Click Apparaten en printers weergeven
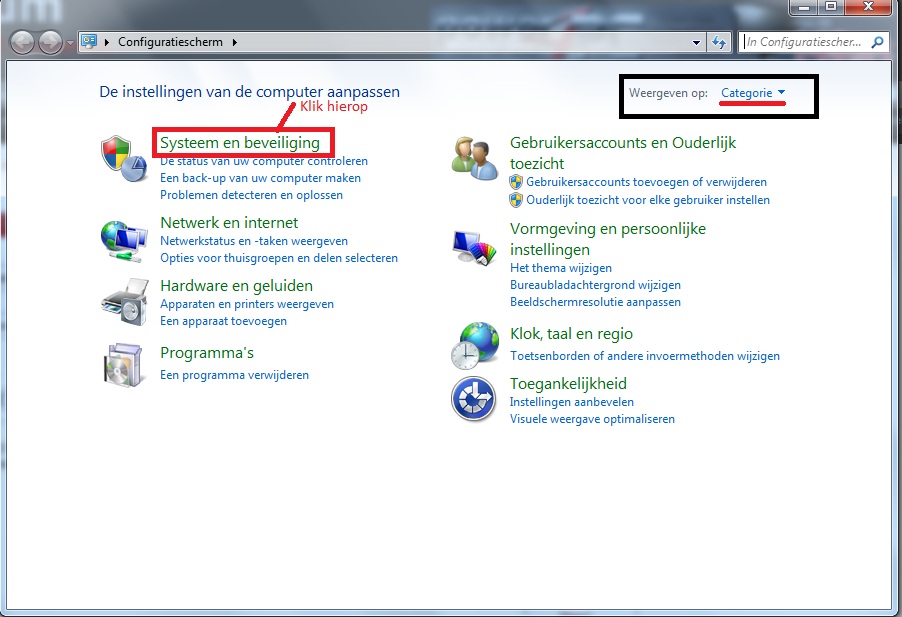902x617 pixels. 247,304
